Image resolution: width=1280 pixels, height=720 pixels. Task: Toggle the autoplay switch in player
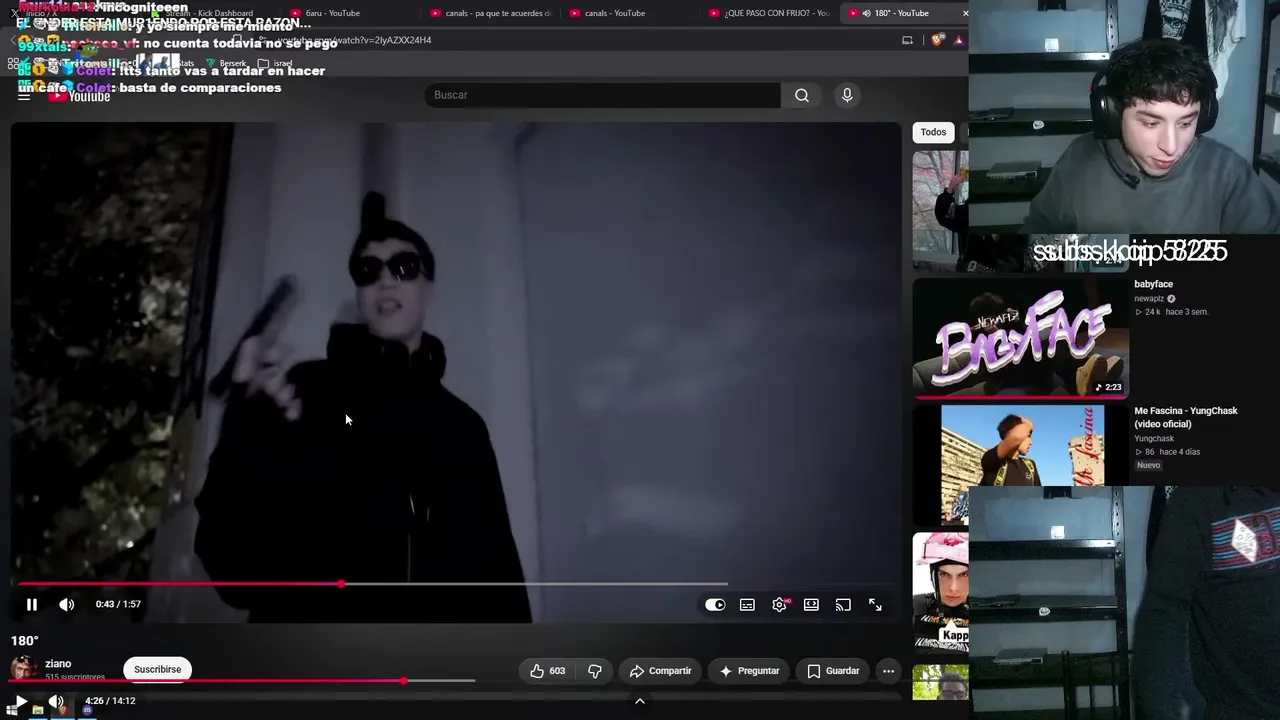pyautogui.click(x=715, y=605)
